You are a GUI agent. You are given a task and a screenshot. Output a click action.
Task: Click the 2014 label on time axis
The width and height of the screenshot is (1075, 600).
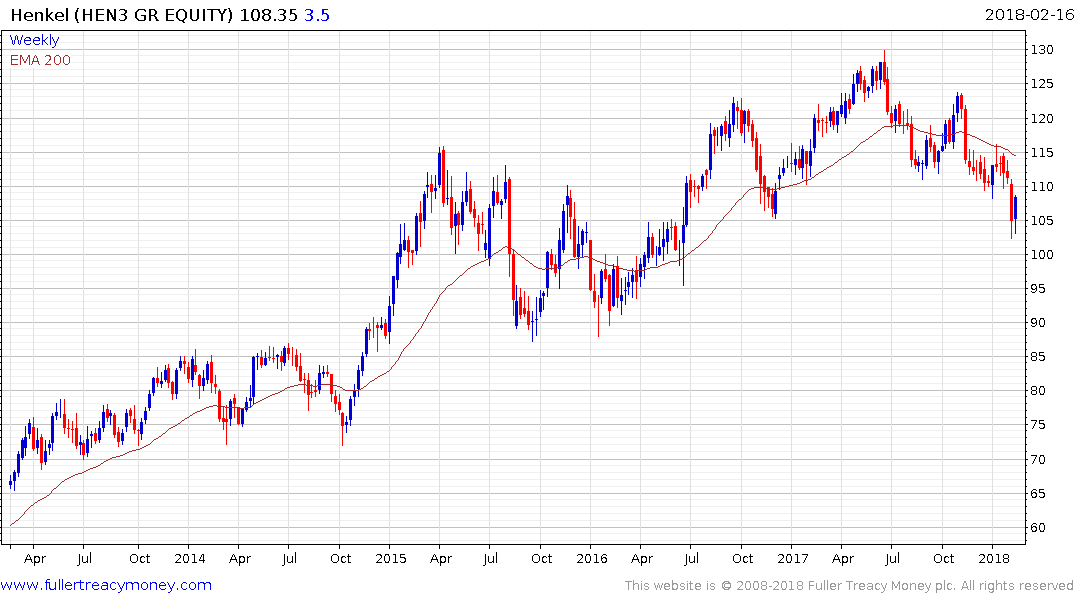coord(190,558)
